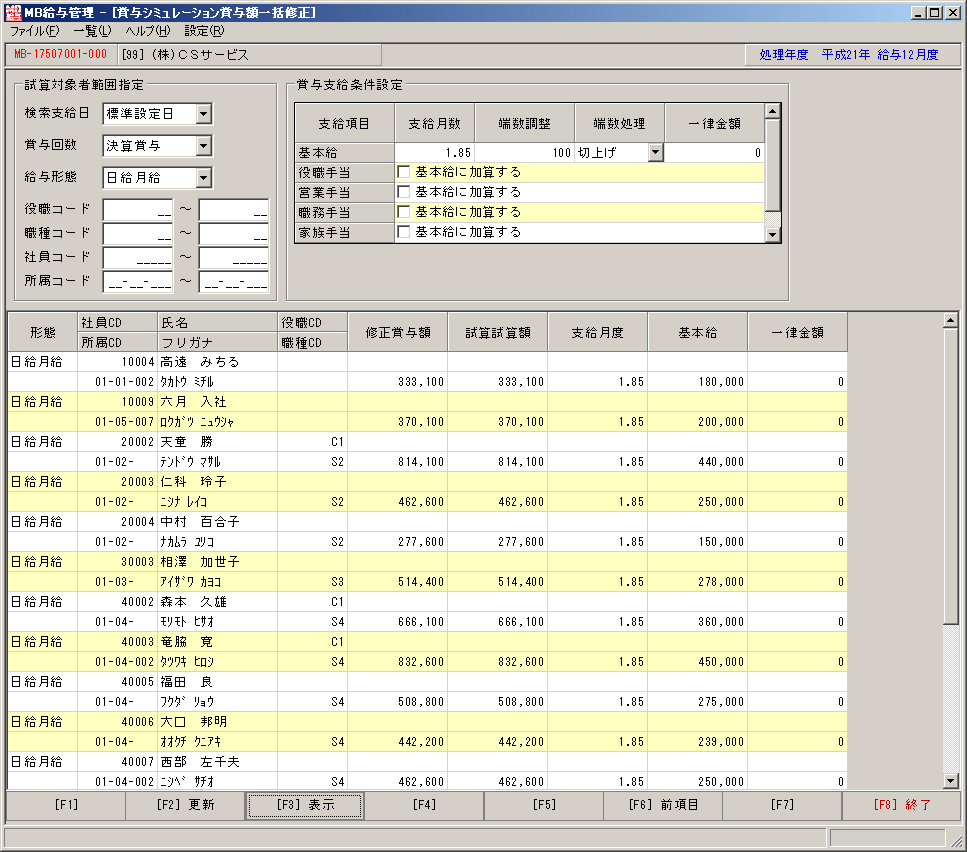
Task: Click 基本給 value 450,000
Action: 697,662
